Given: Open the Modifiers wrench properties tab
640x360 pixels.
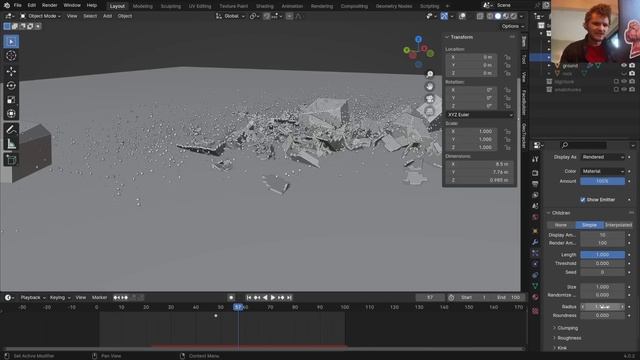Looking at the screenshot, I should pos(535,242).
